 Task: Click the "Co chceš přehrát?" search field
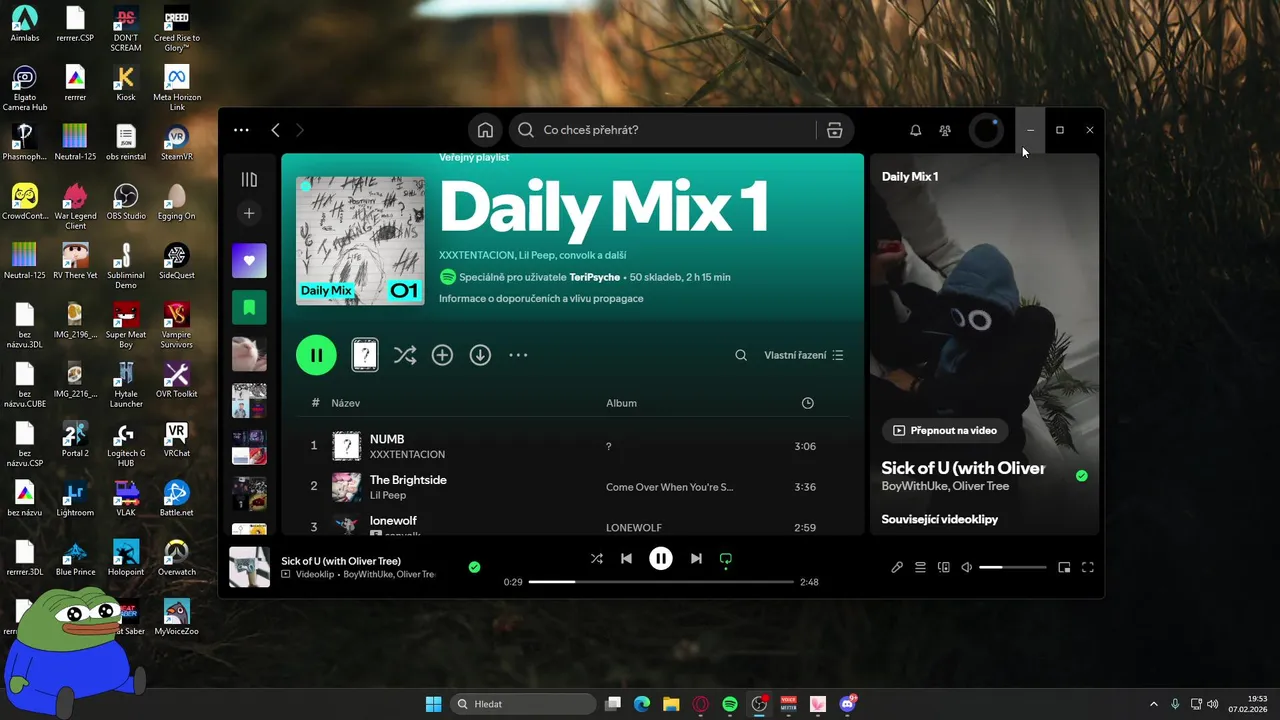coord(664,130)
